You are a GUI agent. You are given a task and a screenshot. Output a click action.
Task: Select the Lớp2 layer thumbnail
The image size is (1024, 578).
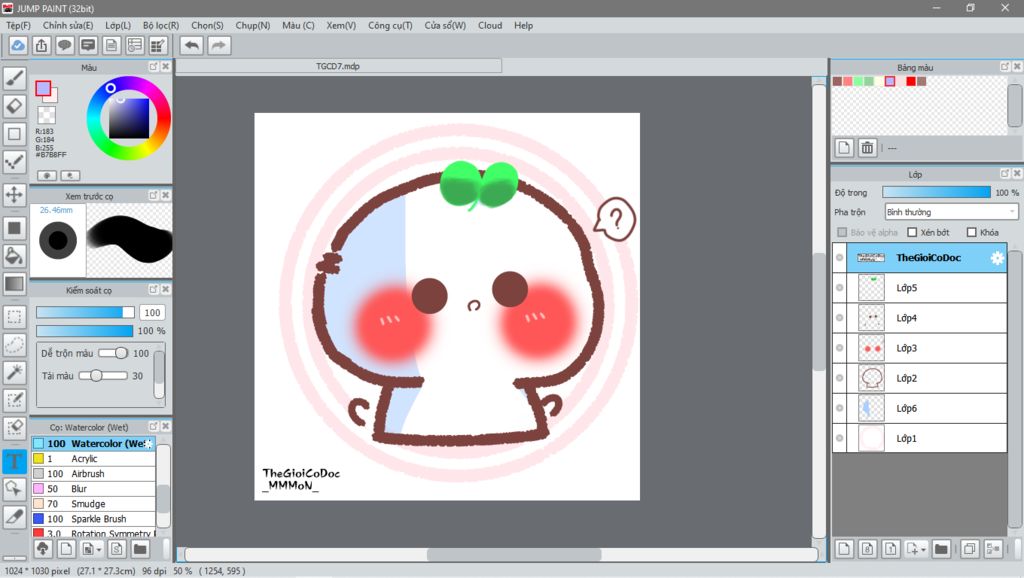click(x=871, y=378)
